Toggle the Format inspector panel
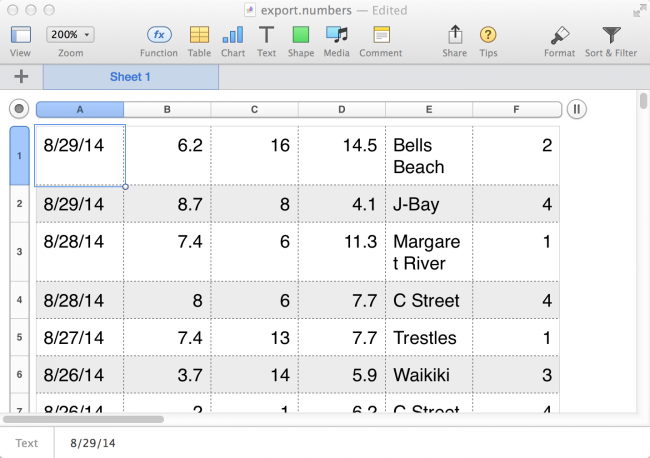Viewport: 650px width, 458px height. click(x=559, y=35)
